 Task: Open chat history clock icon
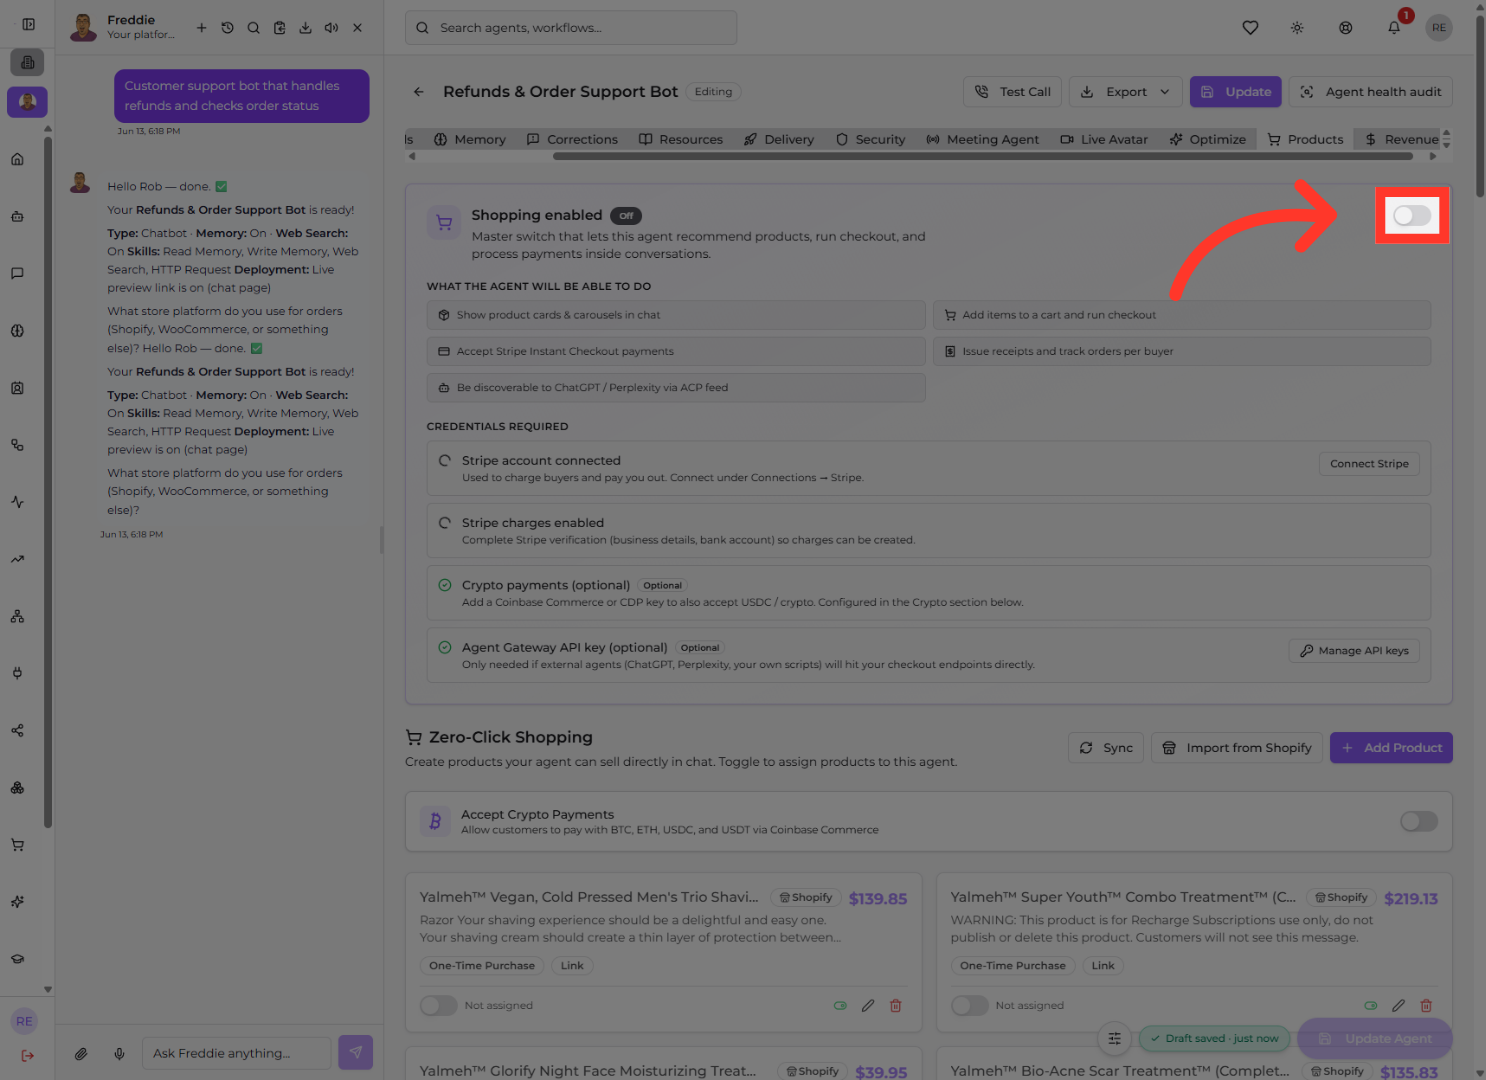coord(227,28)
